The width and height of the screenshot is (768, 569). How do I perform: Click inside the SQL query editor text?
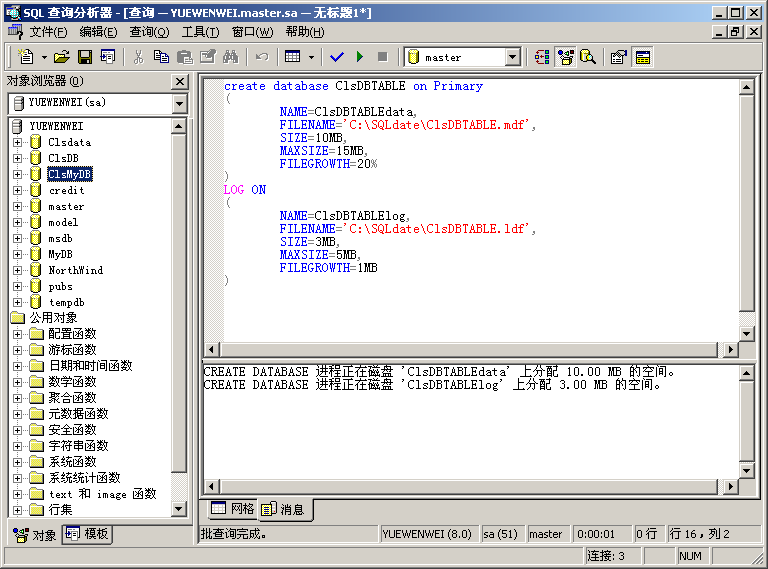point(481,211)
